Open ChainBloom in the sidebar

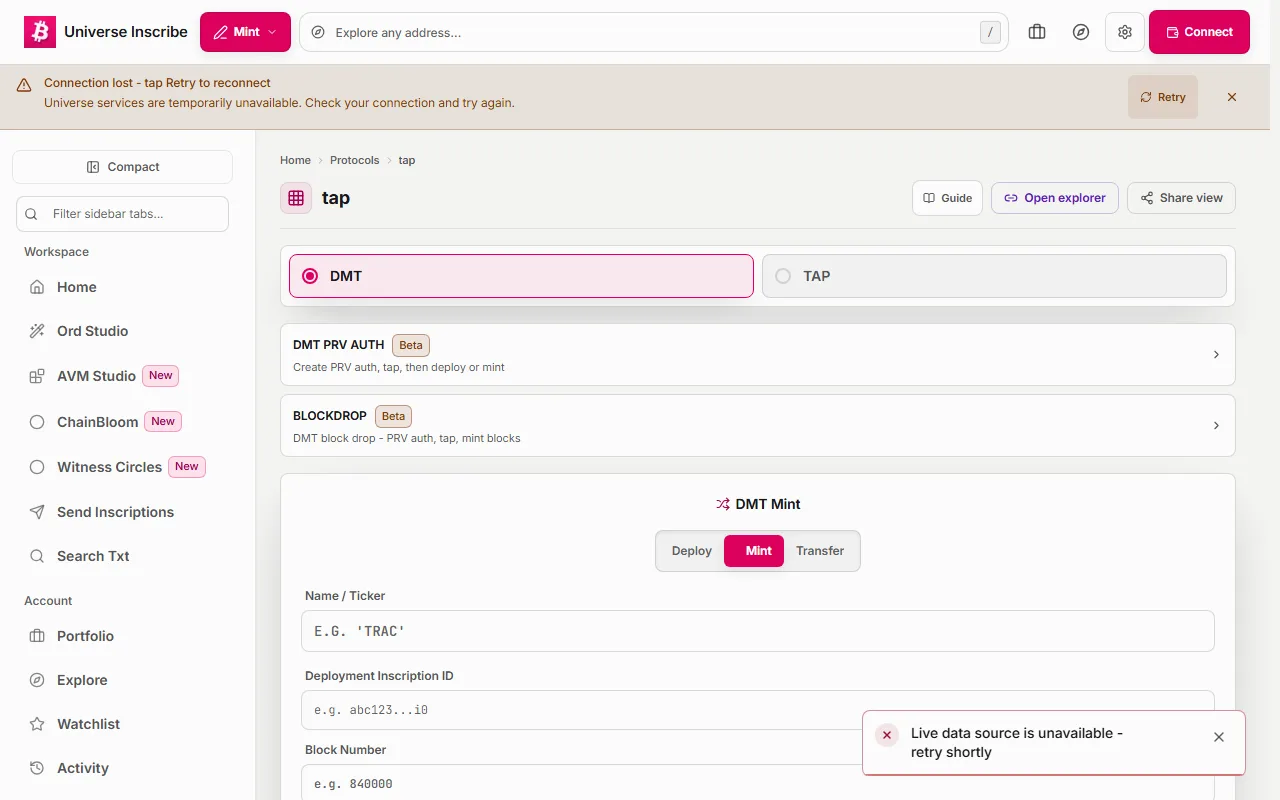(122, 422)
